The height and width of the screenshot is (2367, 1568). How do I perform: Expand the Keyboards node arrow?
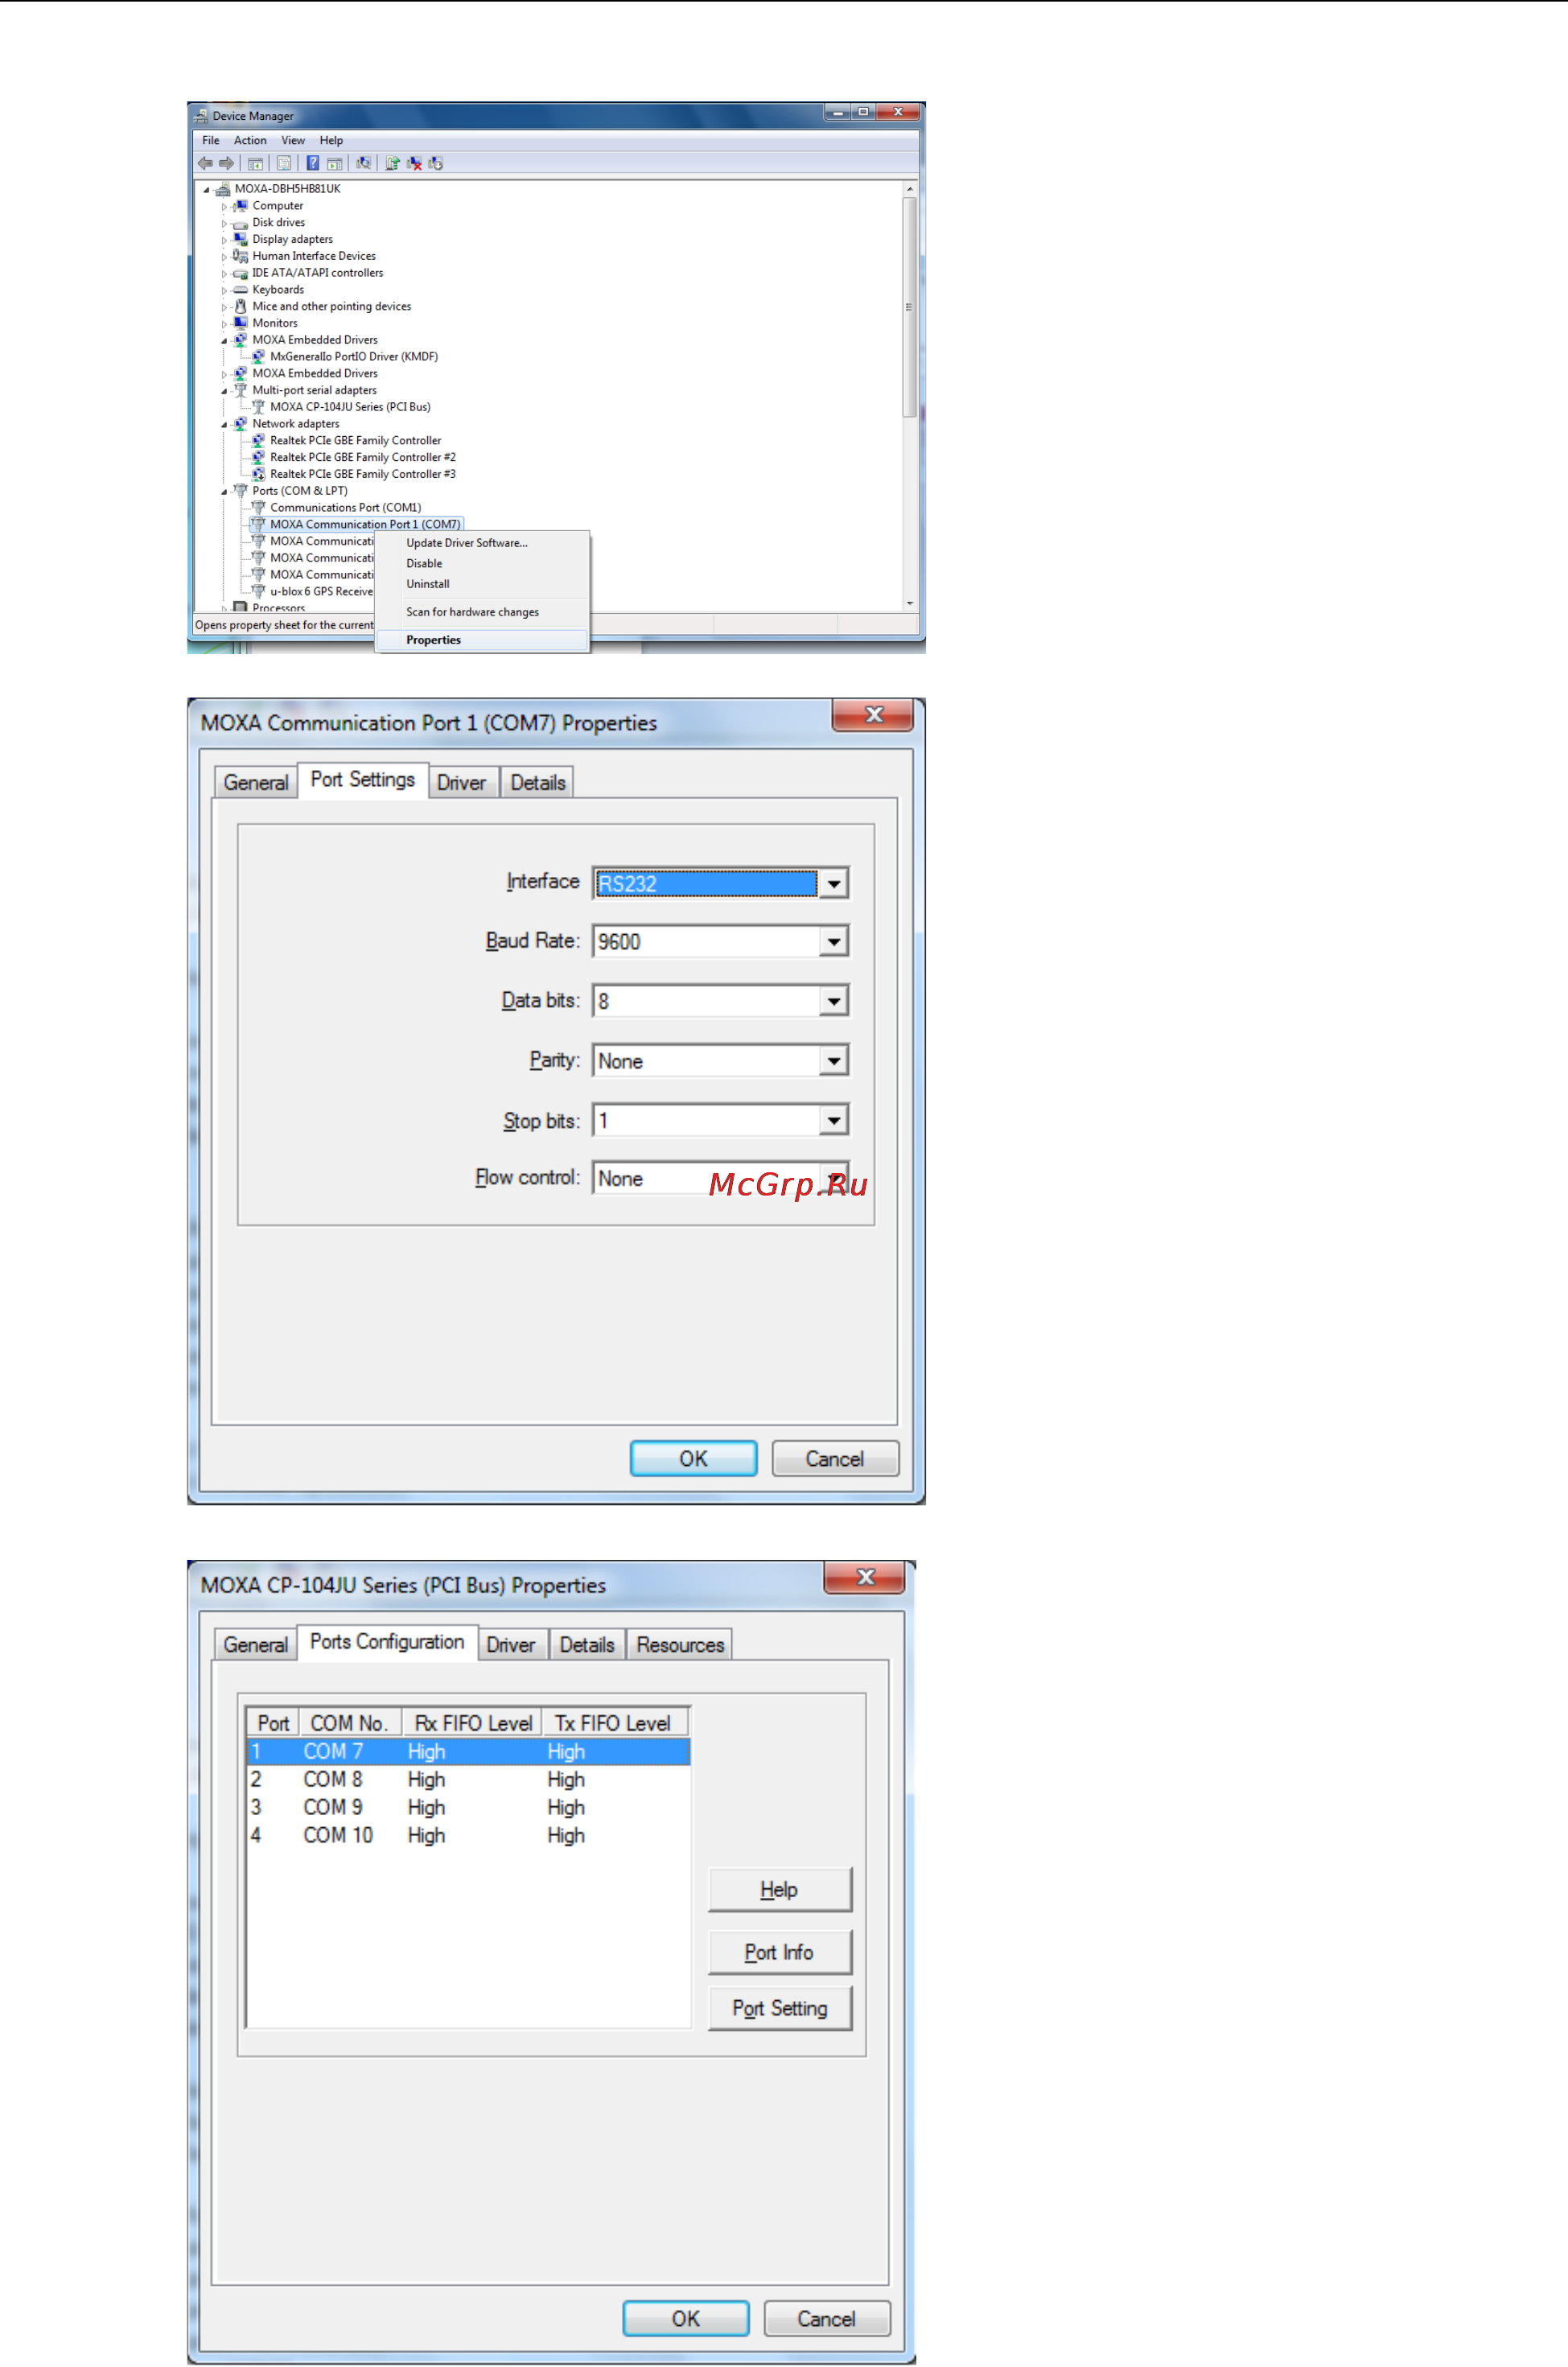(x=224, y=291)
